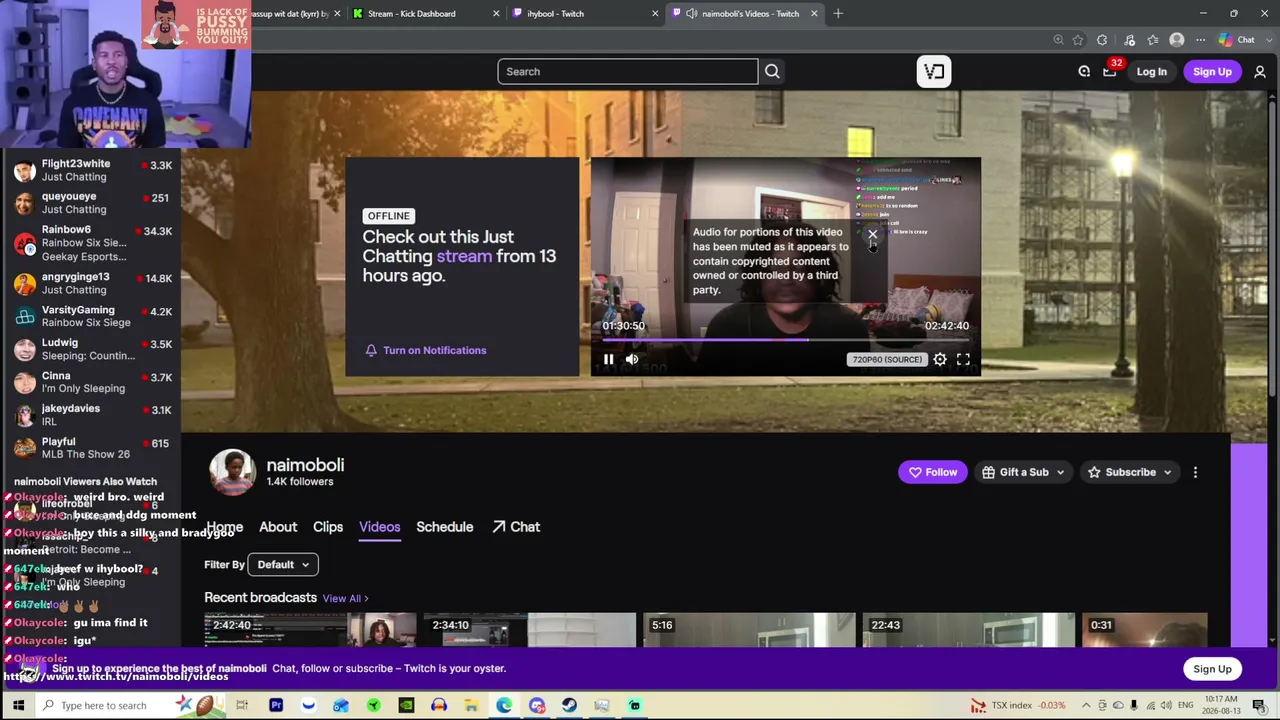Open the Filter By Default dropdown
The height and width of the screenshot is (720, 1280).
tap(282, 565)
